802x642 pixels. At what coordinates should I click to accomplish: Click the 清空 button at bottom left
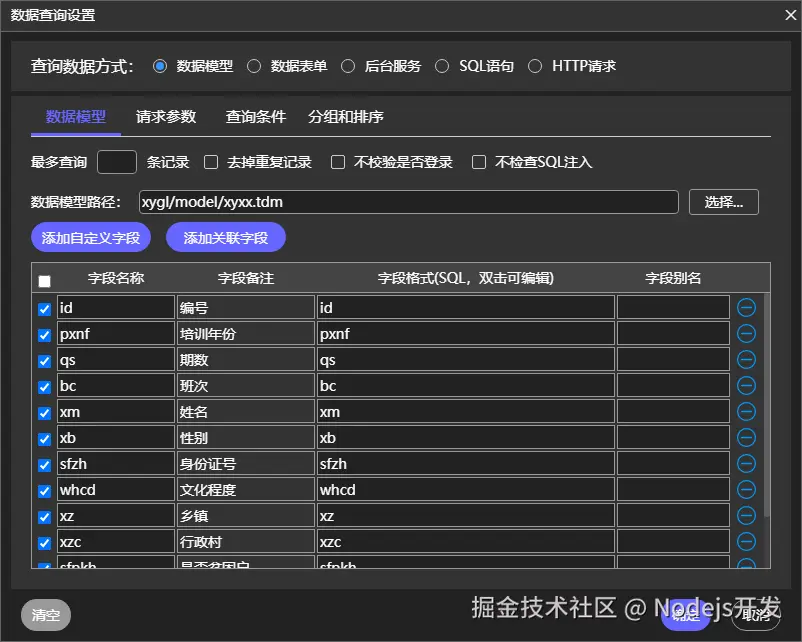click(45, 615)
